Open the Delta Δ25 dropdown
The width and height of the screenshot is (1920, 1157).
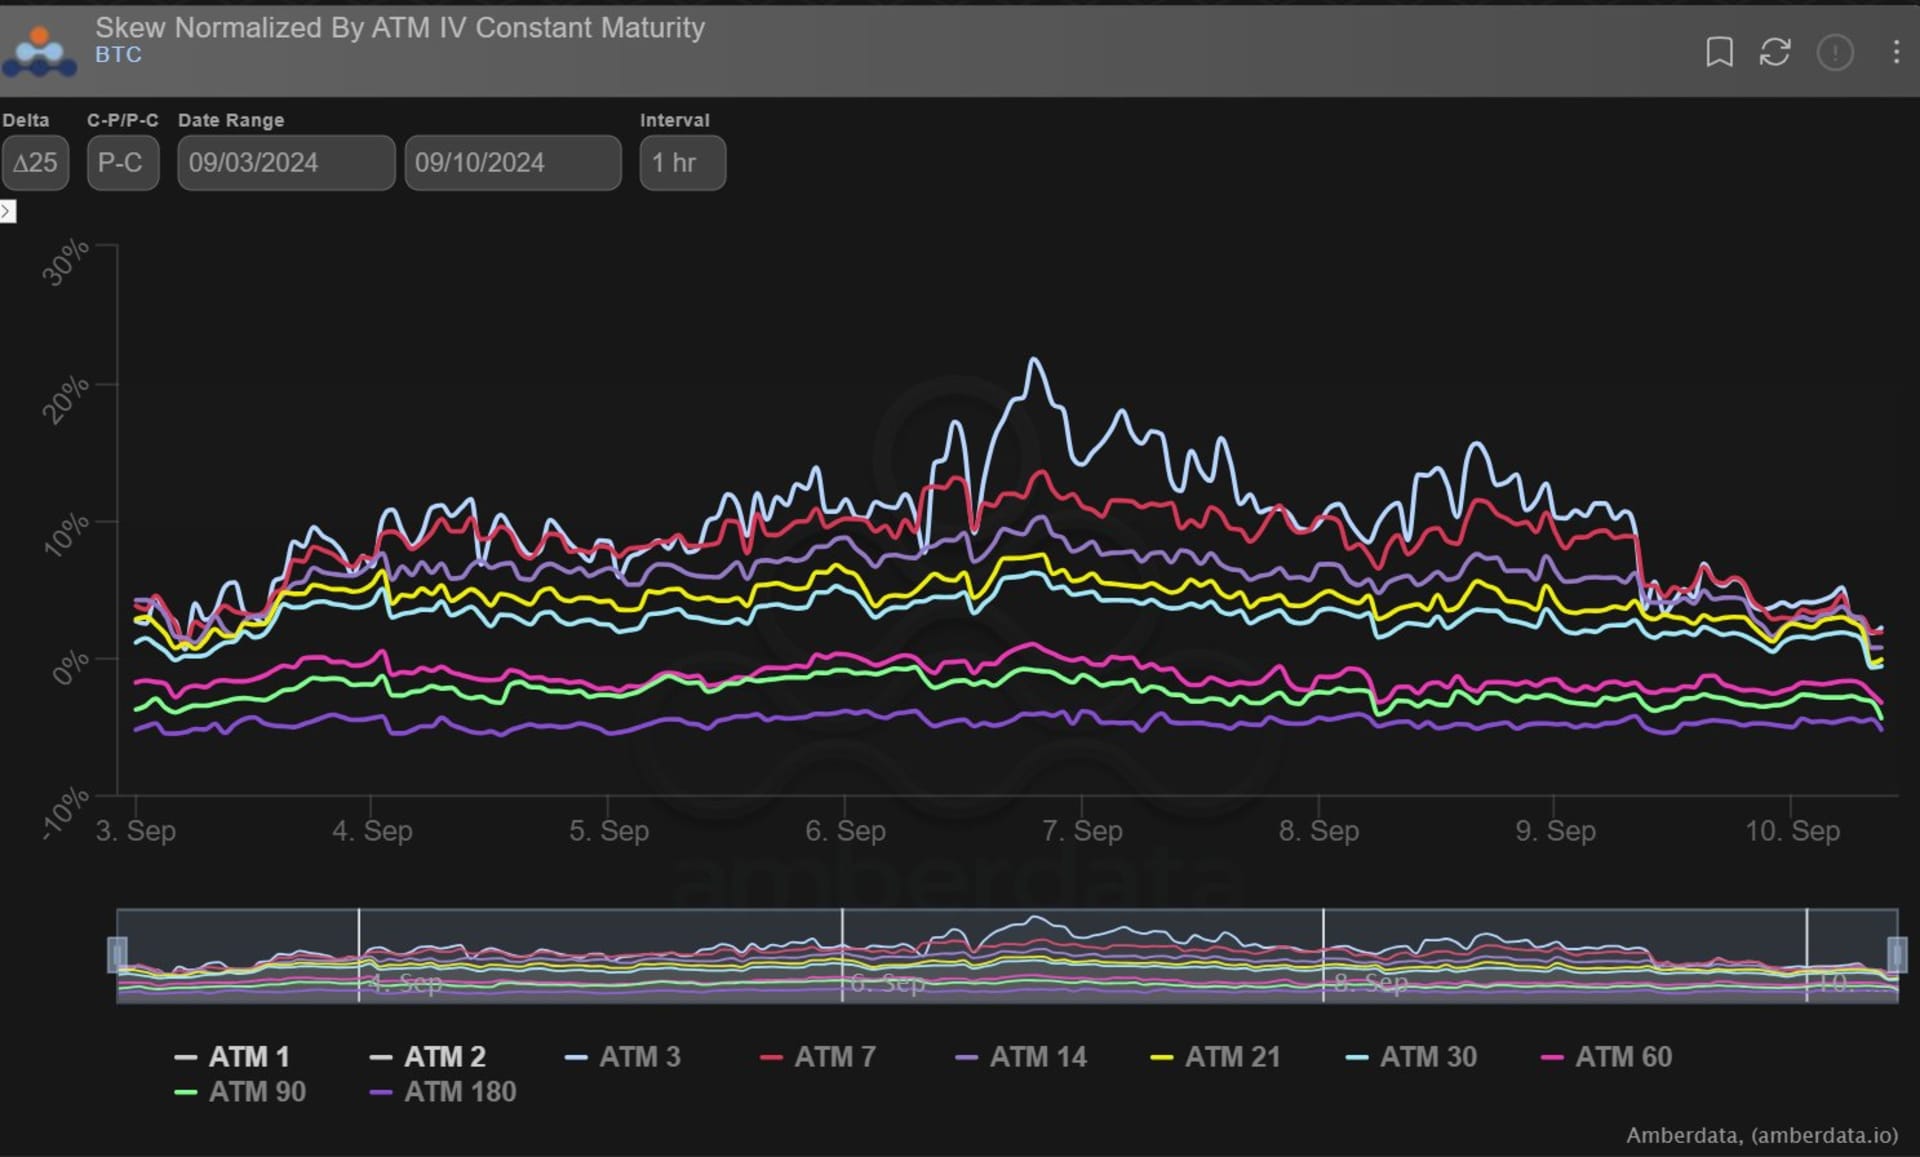[x=35, y=163]
